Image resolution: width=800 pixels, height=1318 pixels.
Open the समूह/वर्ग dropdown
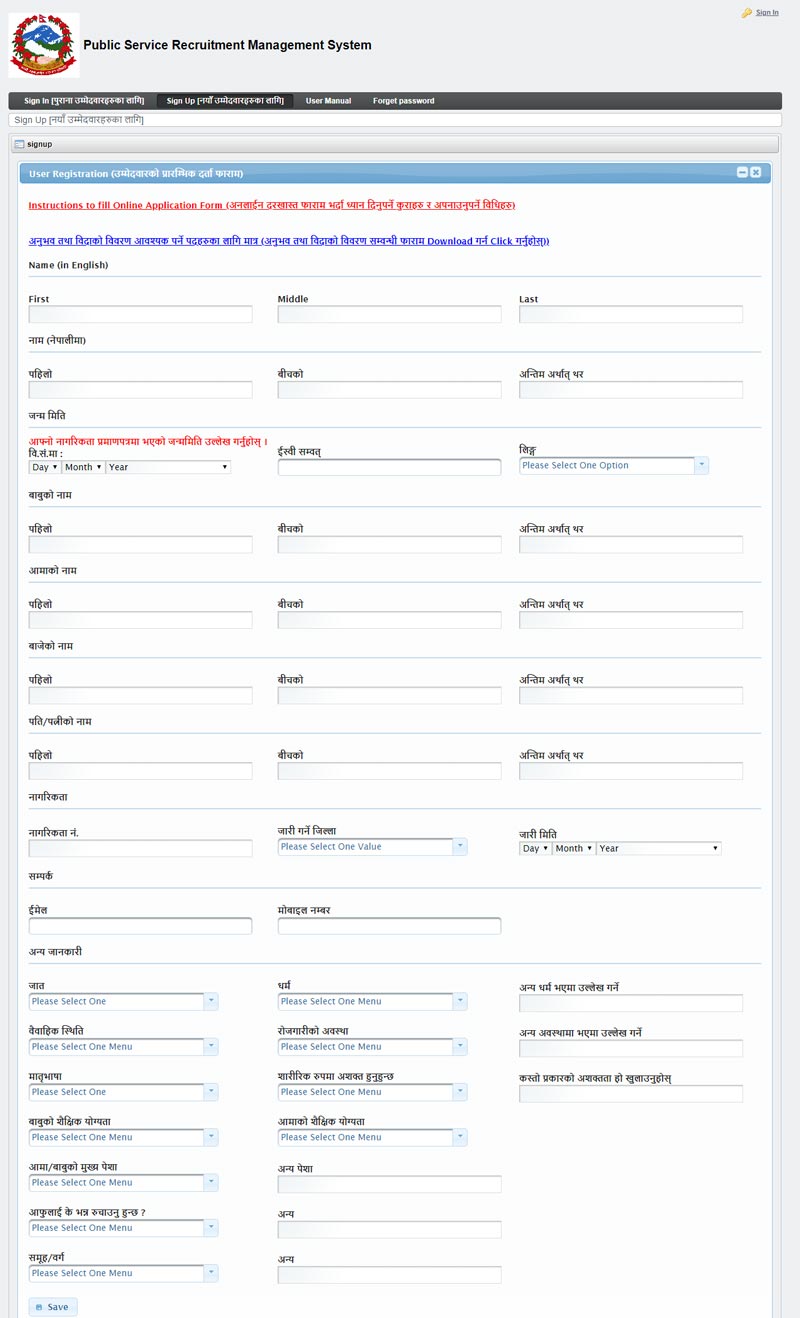pos(124,1273)
